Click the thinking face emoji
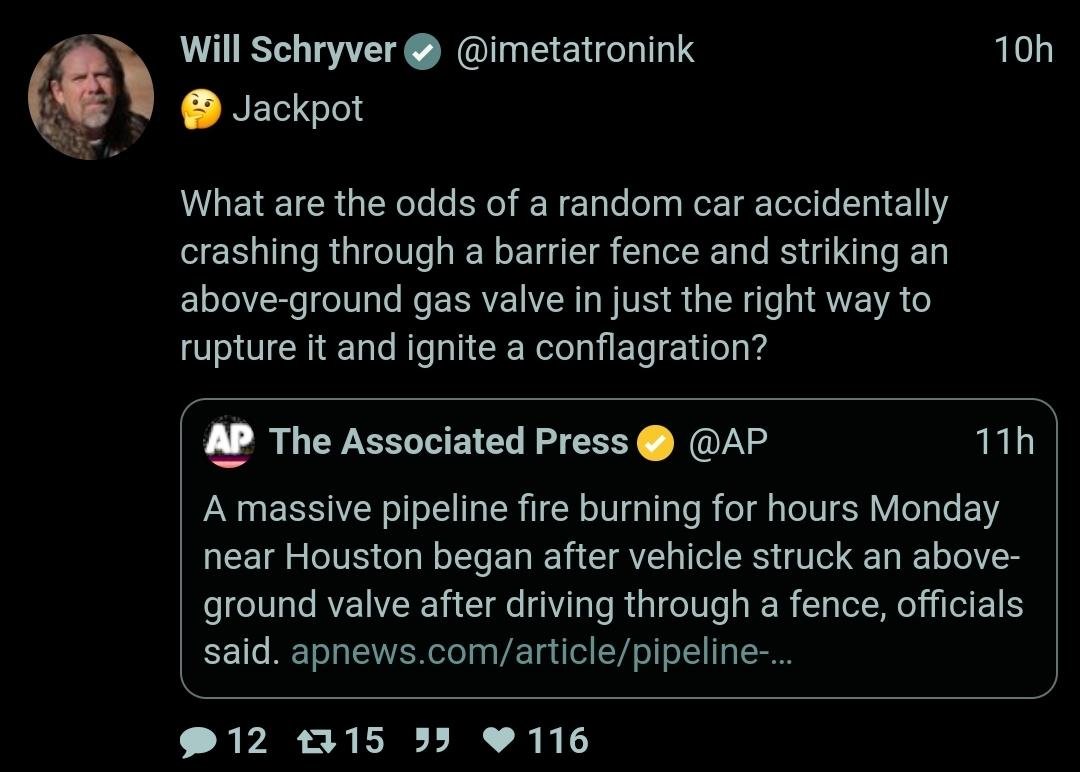Screen dimensions: 1080x772 click(200, 110)
